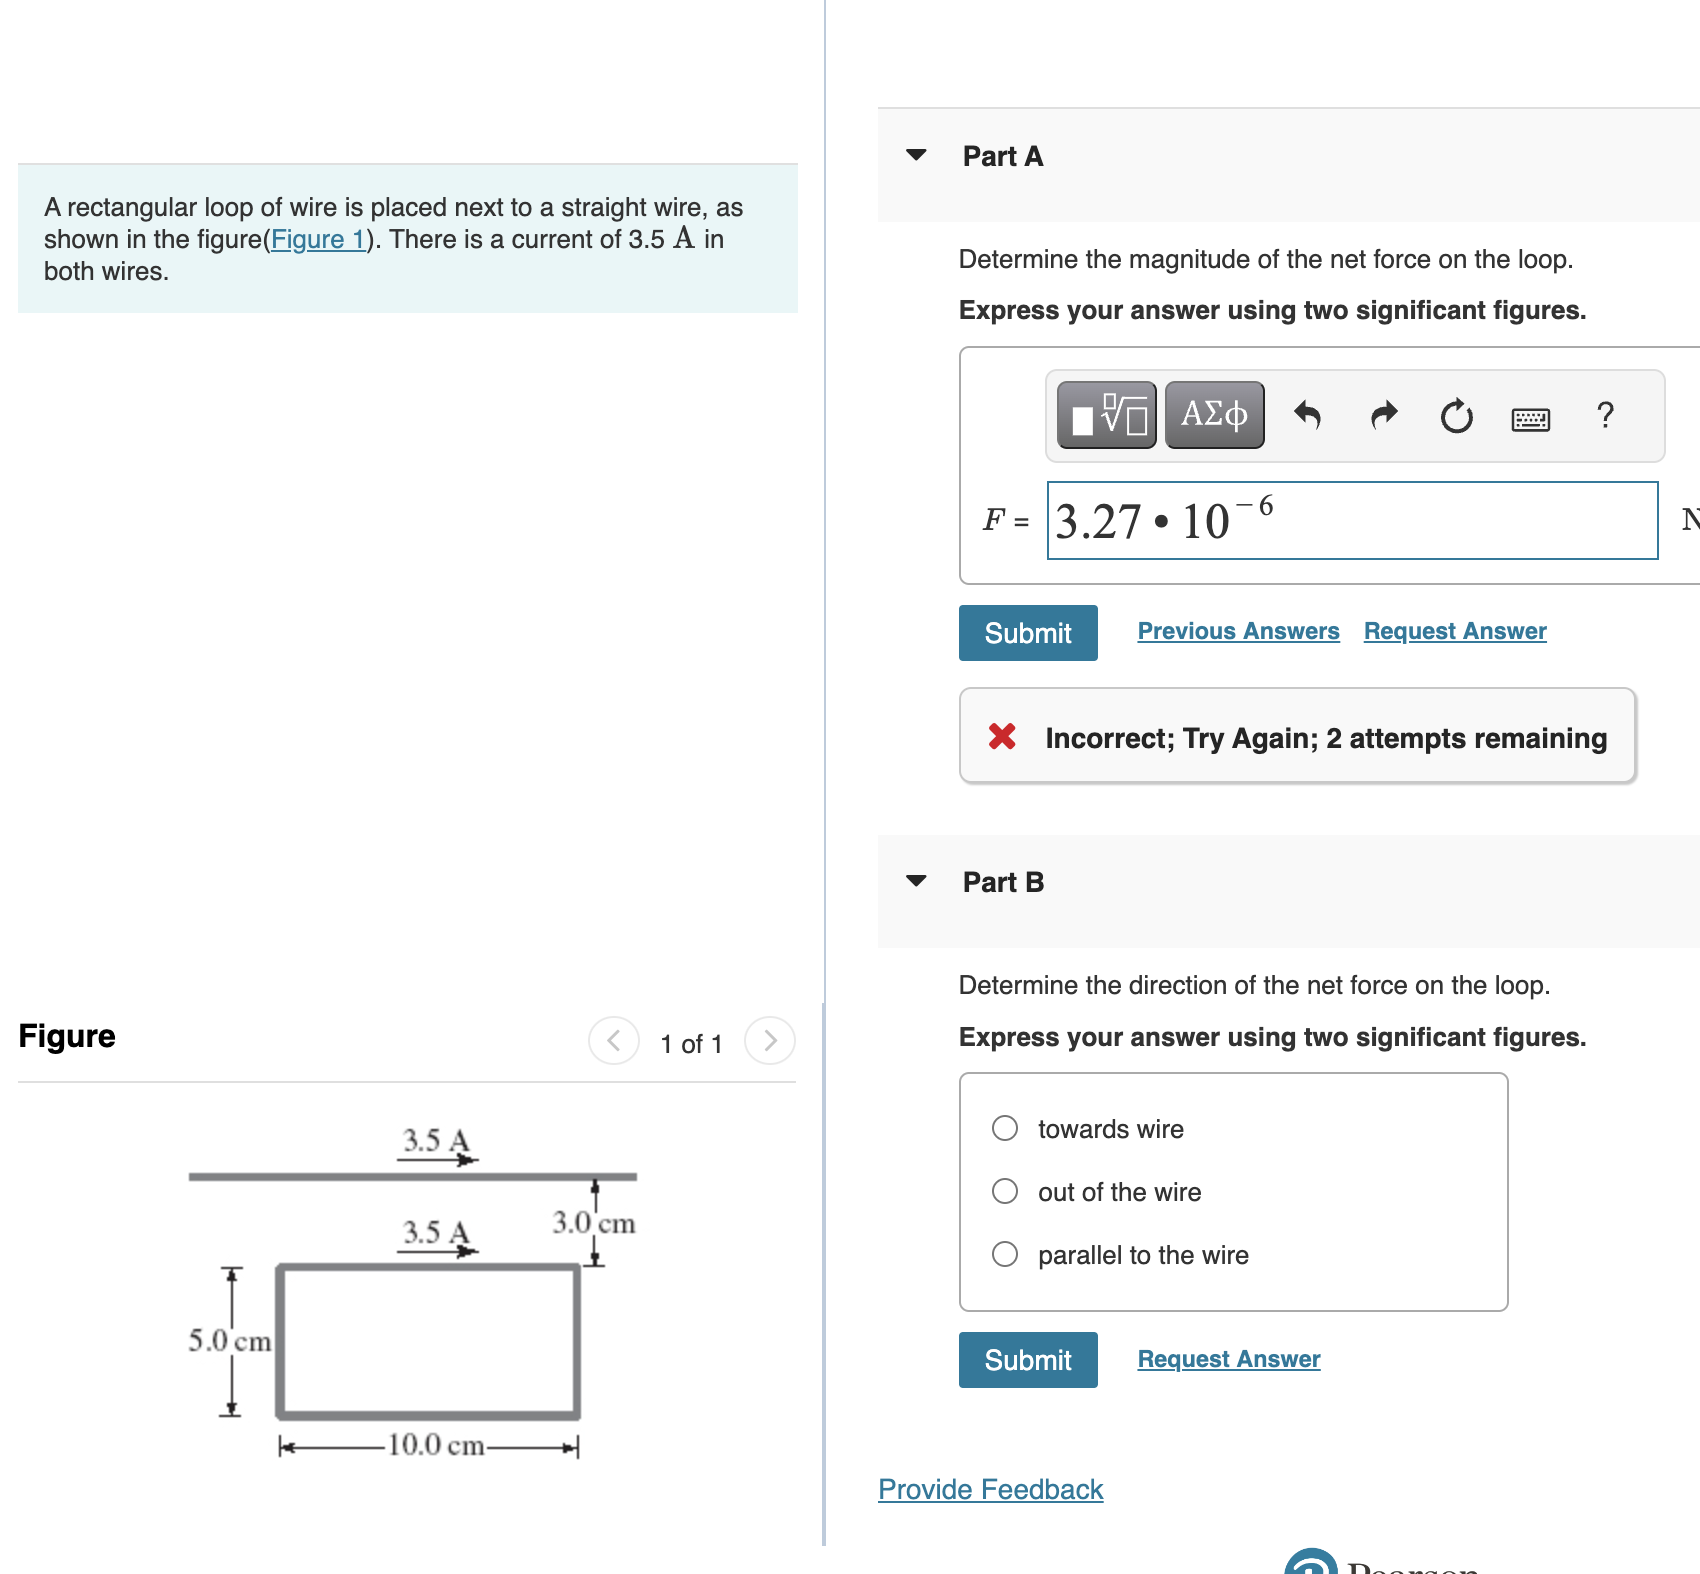Screen dimensions: 1700x1574
Task: Click the previous figure chevron
Action: pos(613,1040)
